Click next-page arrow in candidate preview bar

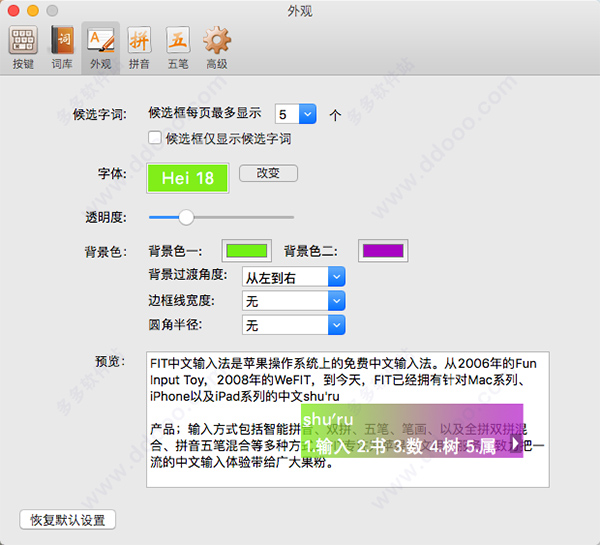coord(515,444)
